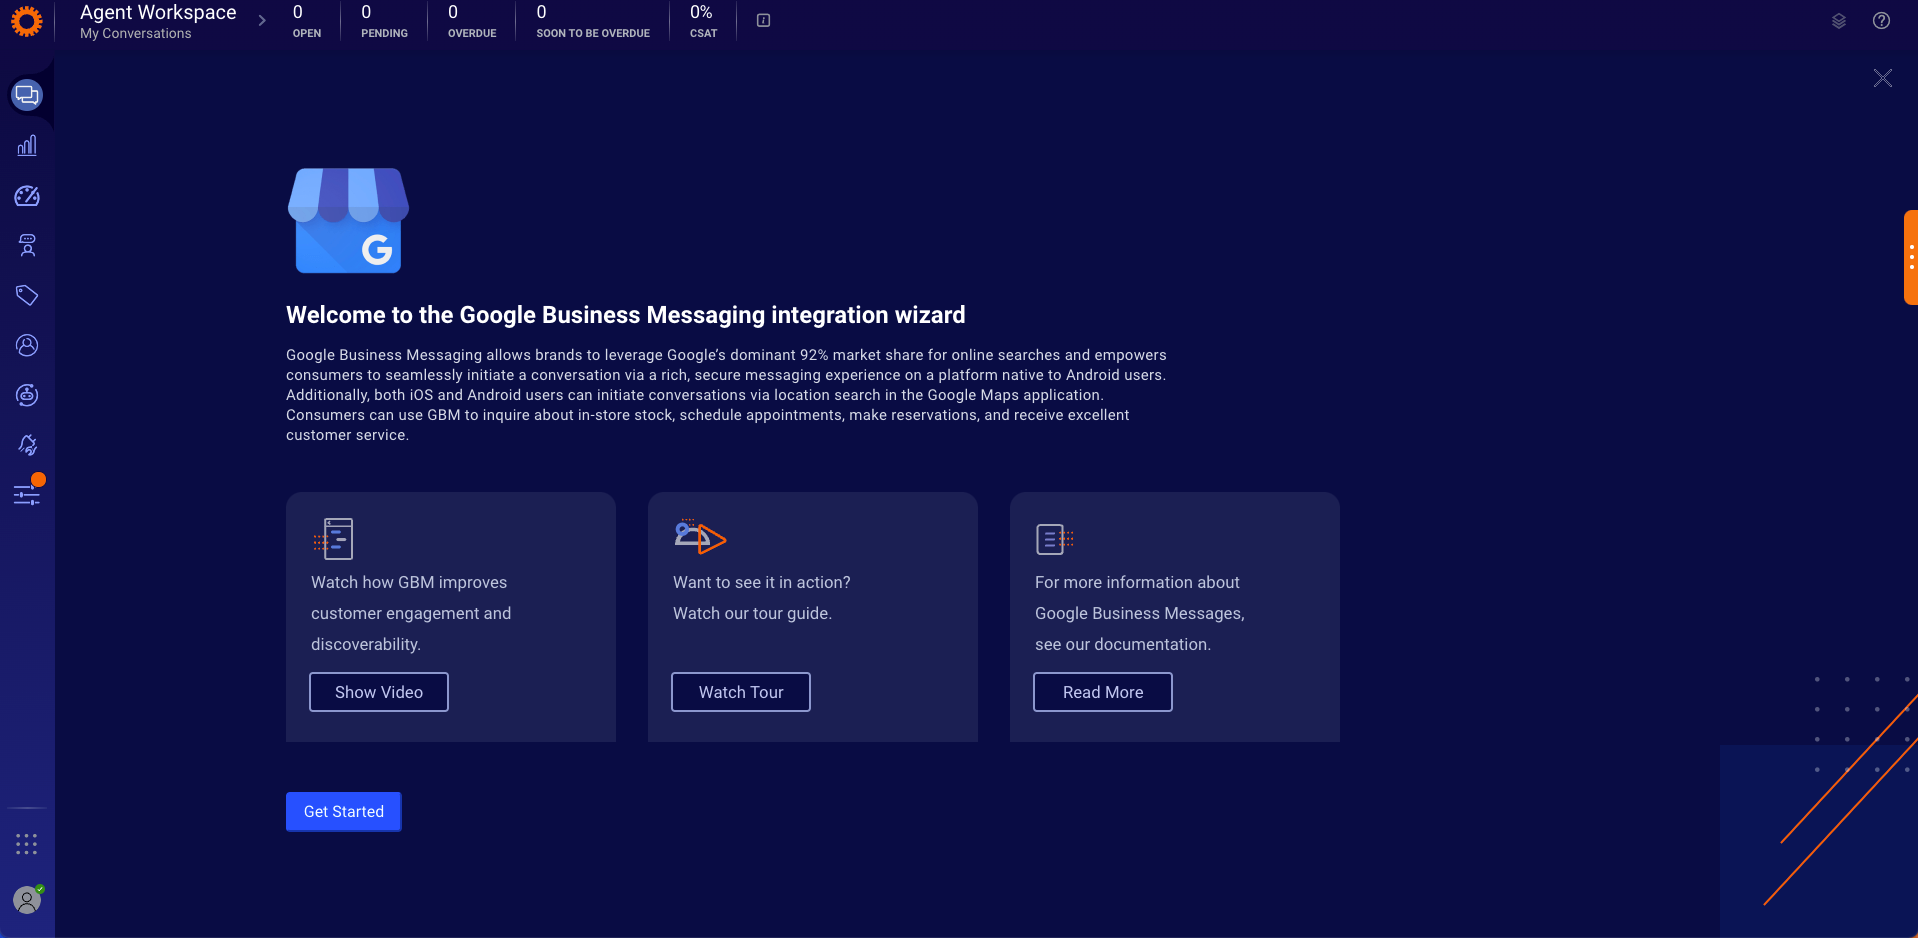The image size is (1918, 938).
Task: Click the SOON TO BE OVERDUE counter
Action: tap(593, 21)
